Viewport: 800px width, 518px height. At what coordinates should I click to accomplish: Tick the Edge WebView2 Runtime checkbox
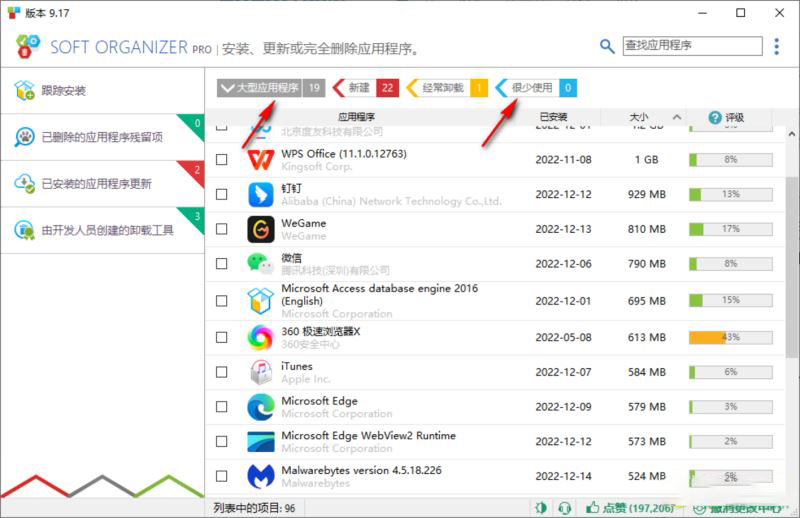click(x=221, y=441)
